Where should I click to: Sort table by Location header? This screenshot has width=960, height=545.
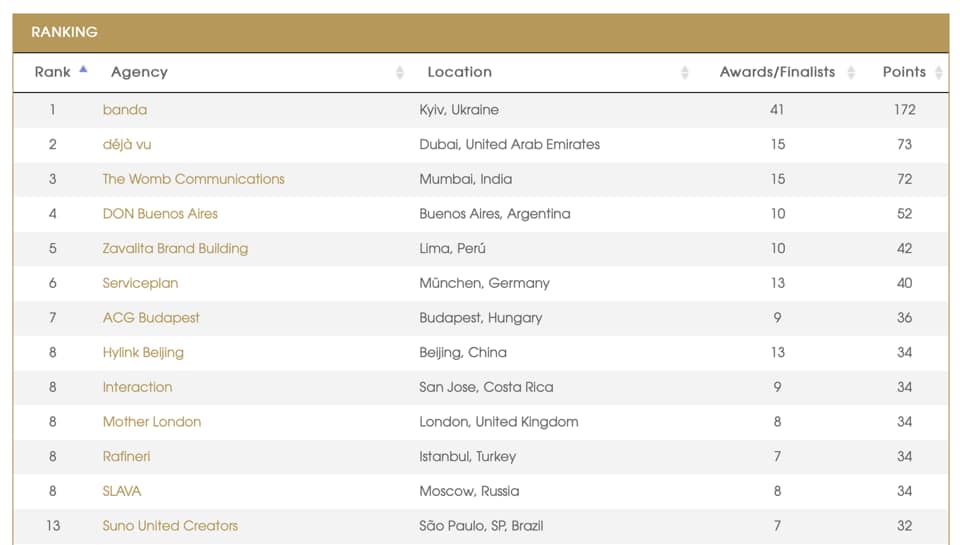click(x=459, y=72)
